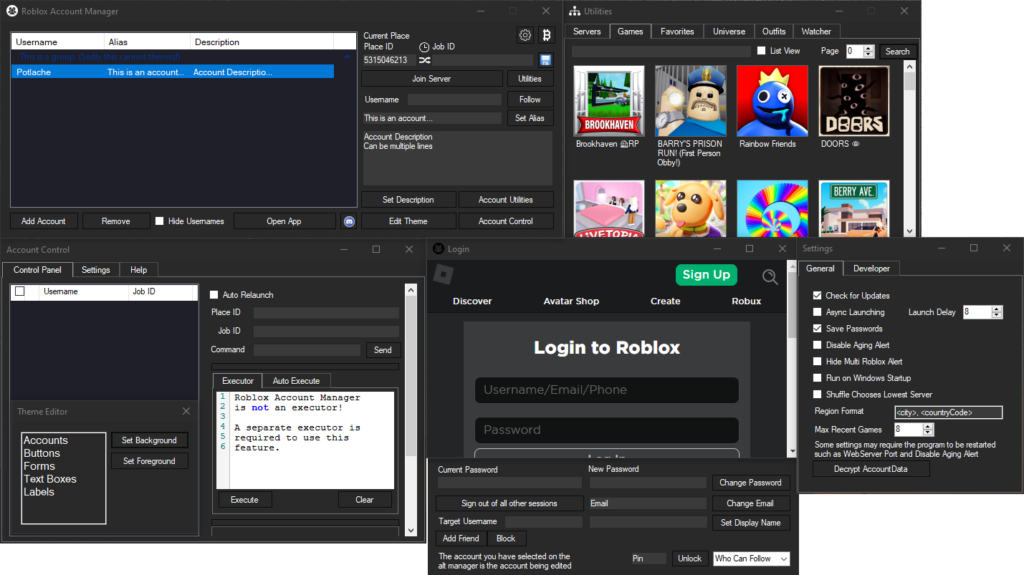Screen dimensions: 1024x575
Task: Click the Change Password button
Action: pyautogui.click(x=750, y=483)
